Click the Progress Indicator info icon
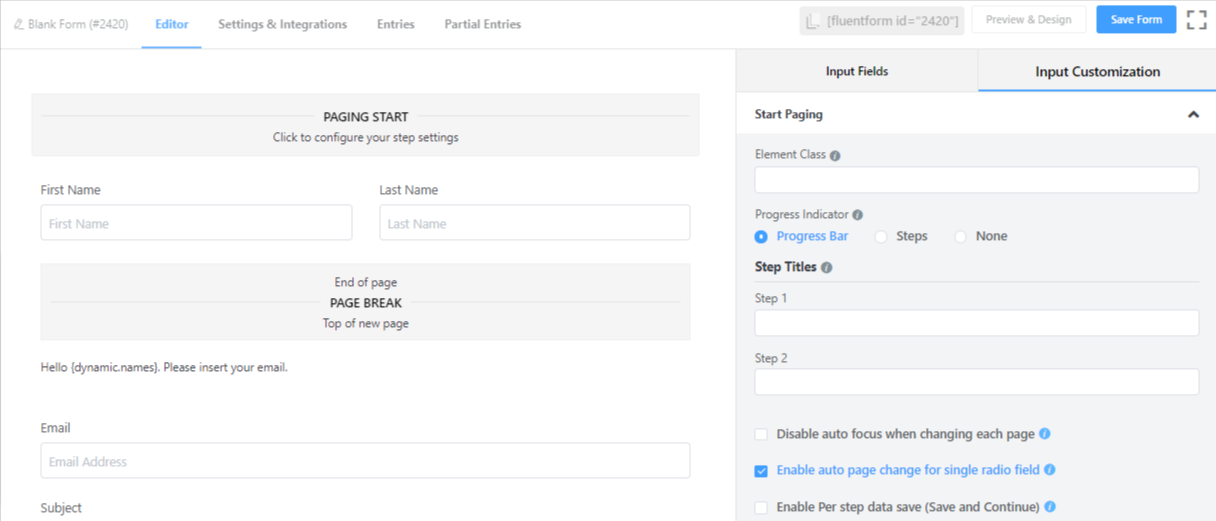Viewport: 1216px width, 521px height. click(857, 215)
